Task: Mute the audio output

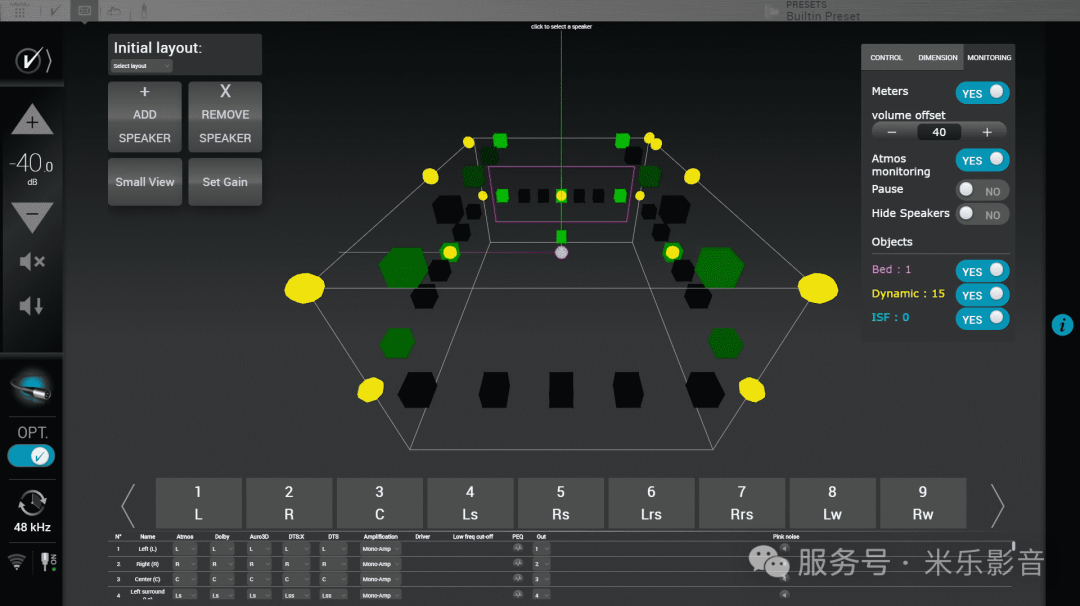Action: (x=32, y=262)
